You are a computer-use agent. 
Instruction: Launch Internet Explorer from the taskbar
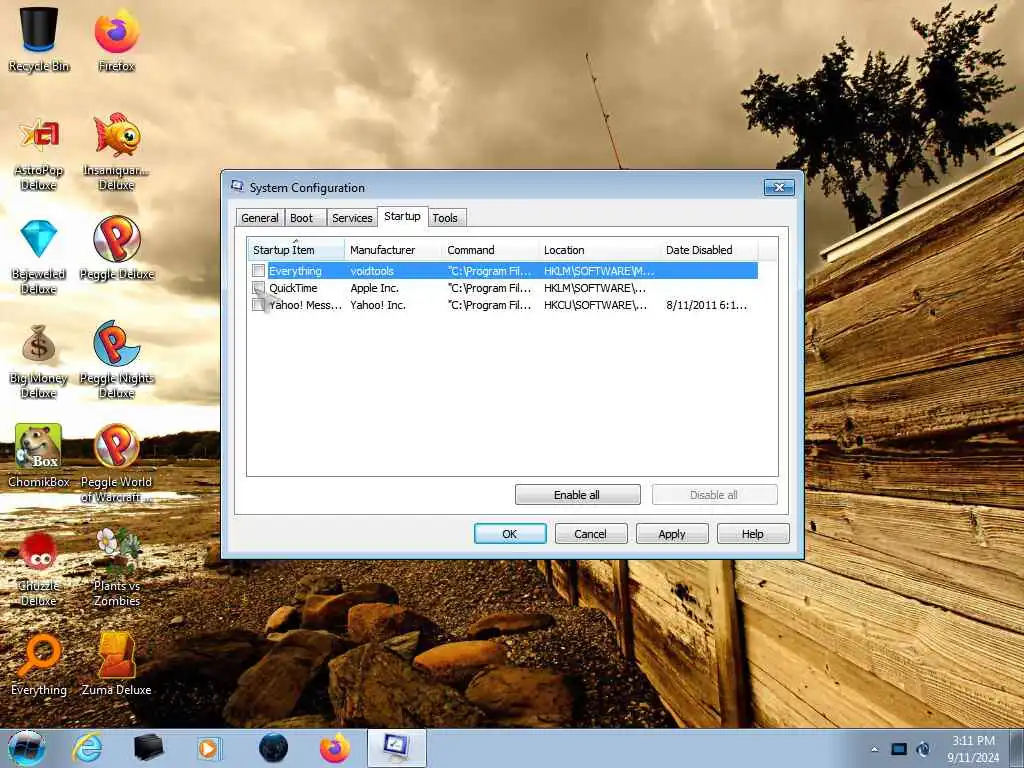coord(87,748)
